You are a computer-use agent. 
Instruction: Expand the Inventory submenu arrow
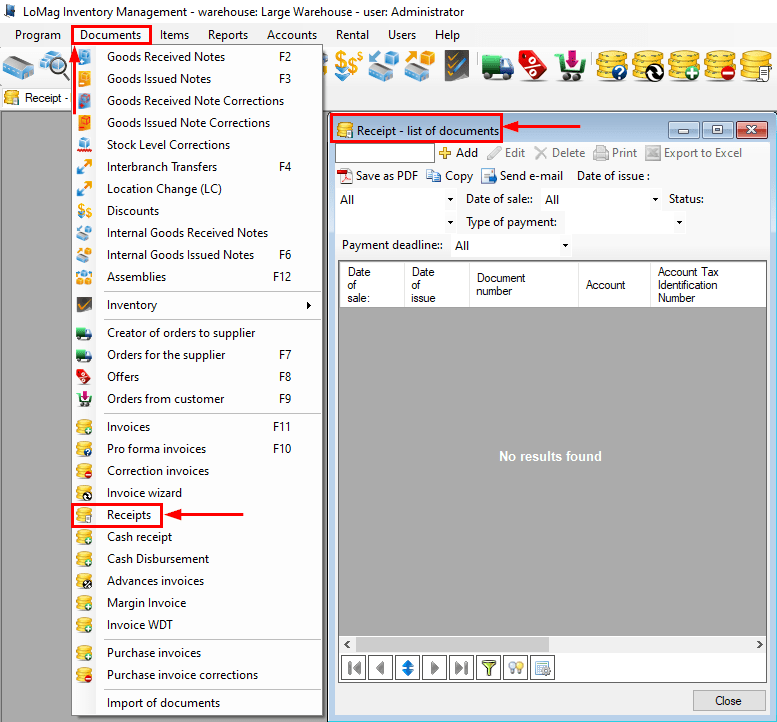coord(309,305)
